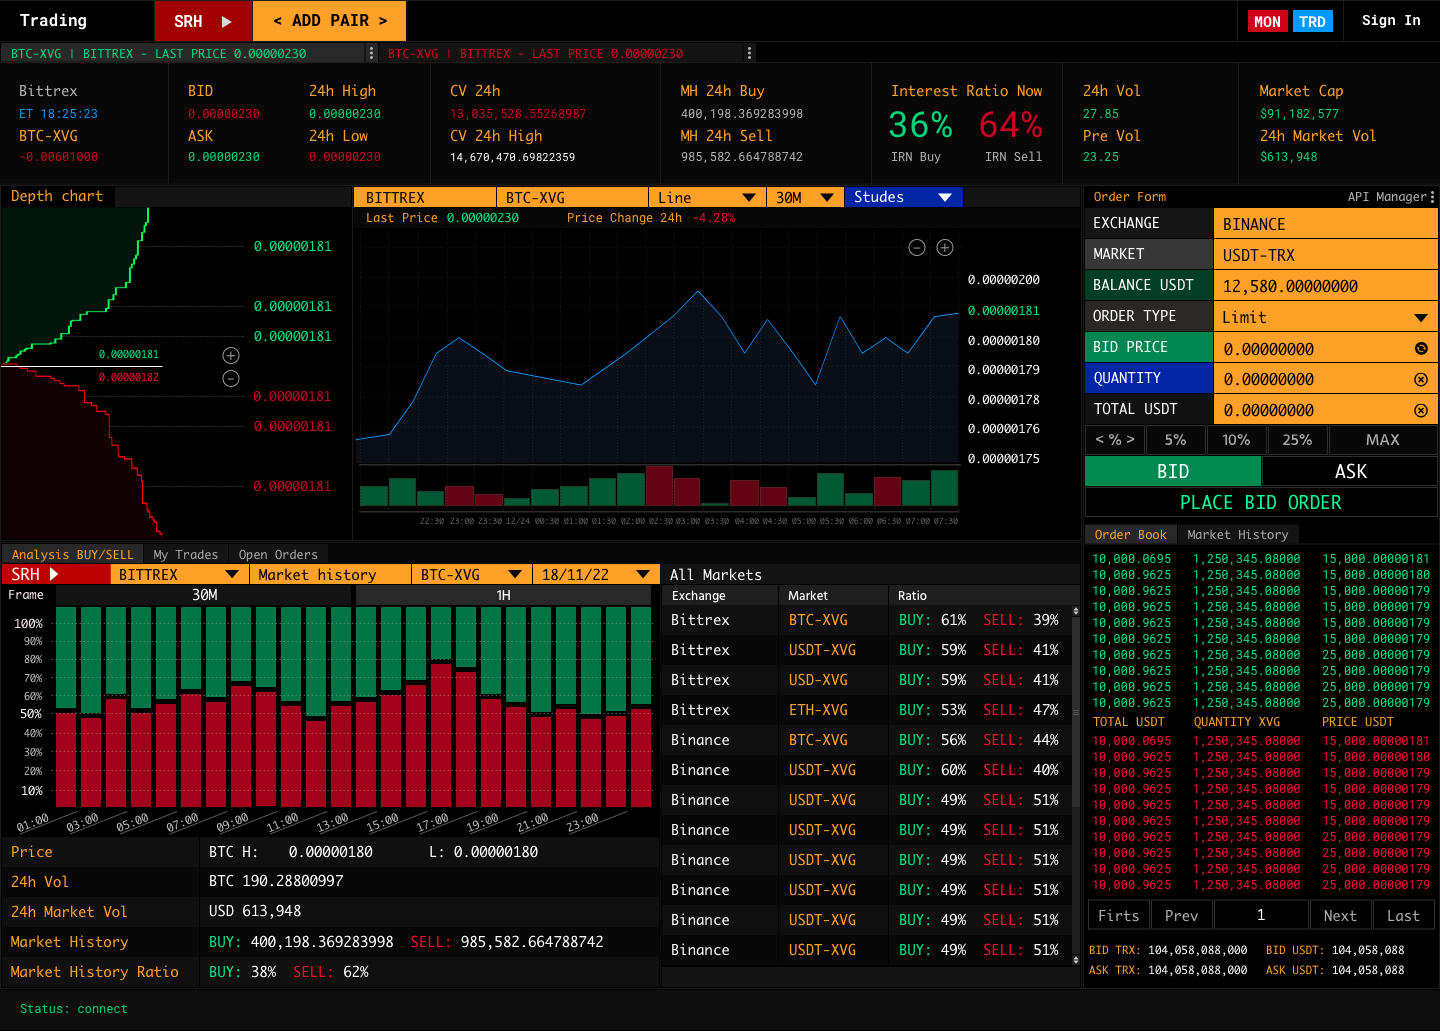Open the API Manager kebab menu

pos(1432,197)
